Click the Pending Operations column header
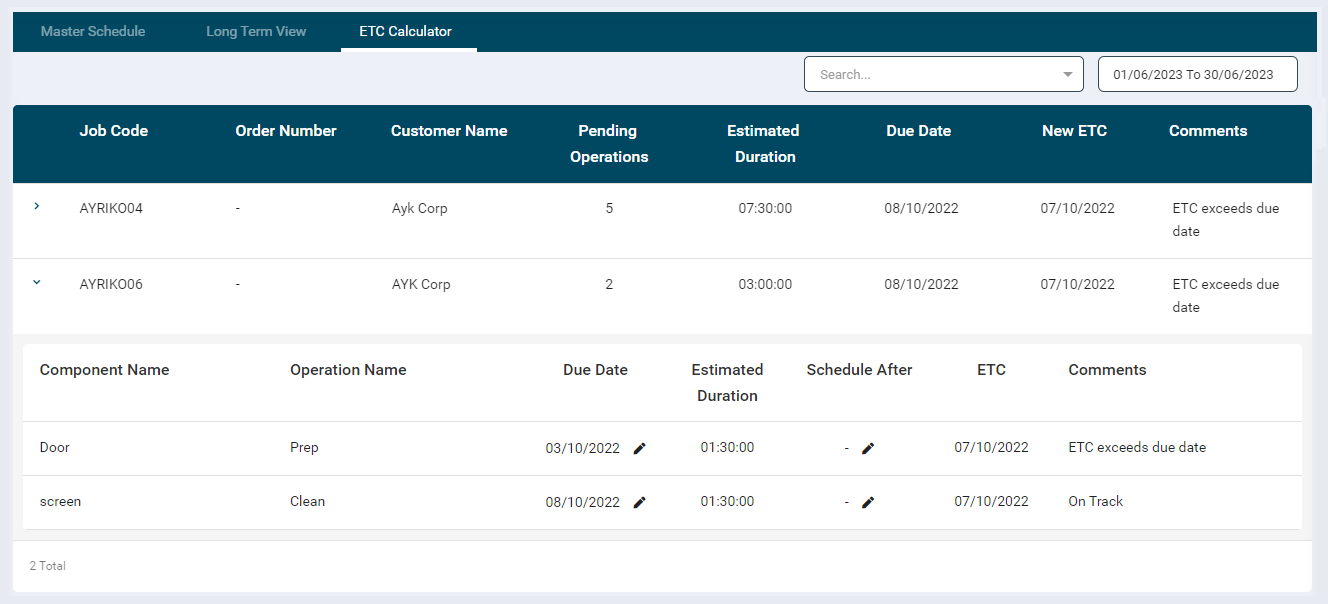 tap(608, 144)
